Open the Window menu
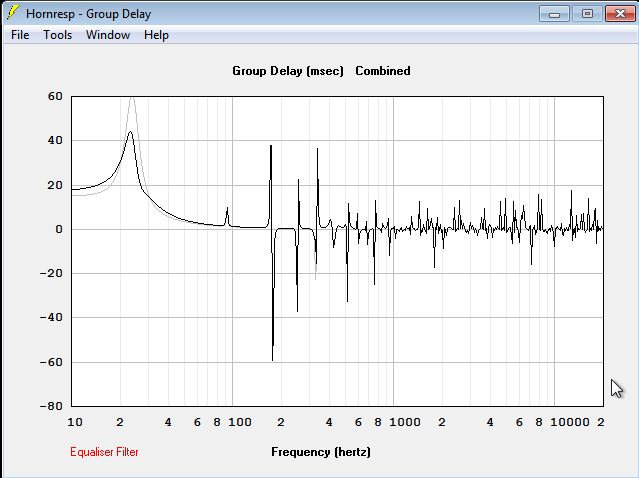 [x=108, y=35]
